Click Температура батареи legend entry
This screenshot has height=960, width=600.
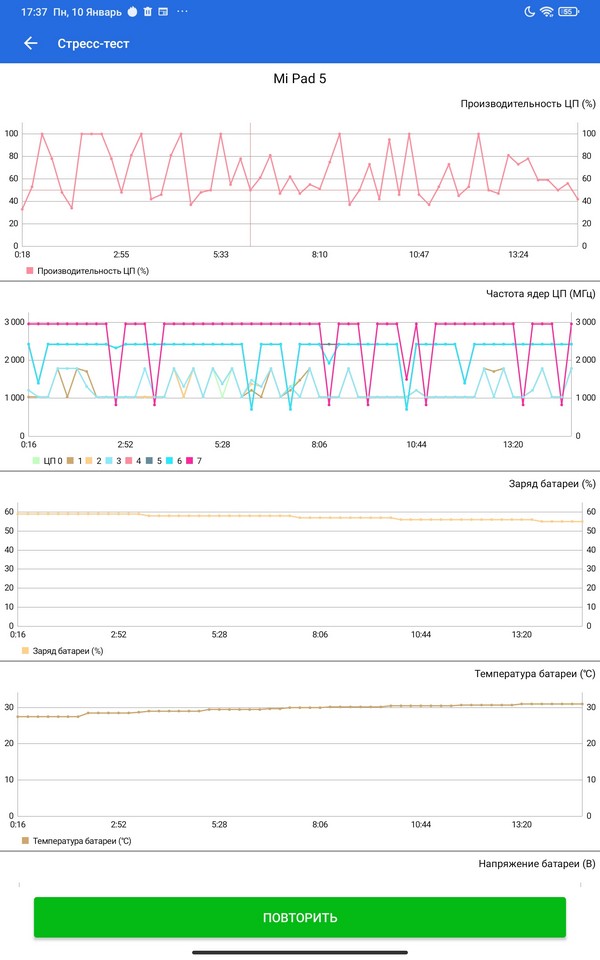(76, 841)
